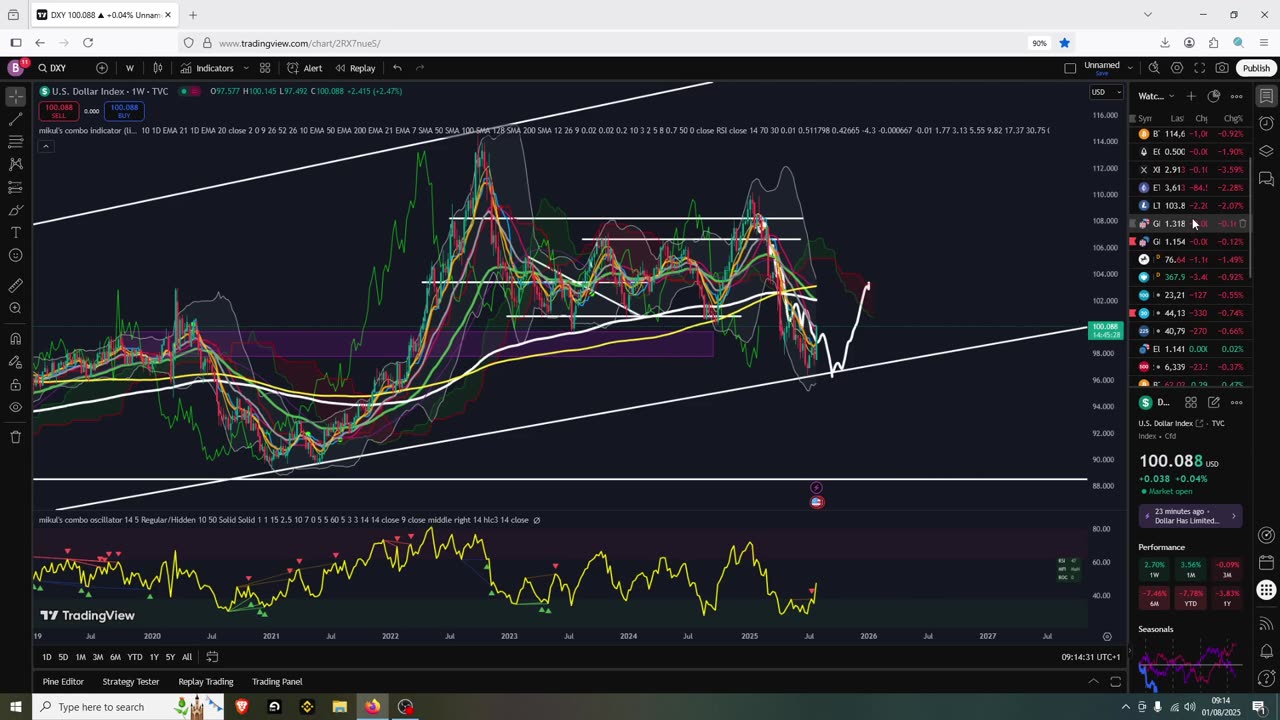Maximize the bottom panel icon
1280x720 pixels.
tap(1115, 682)
